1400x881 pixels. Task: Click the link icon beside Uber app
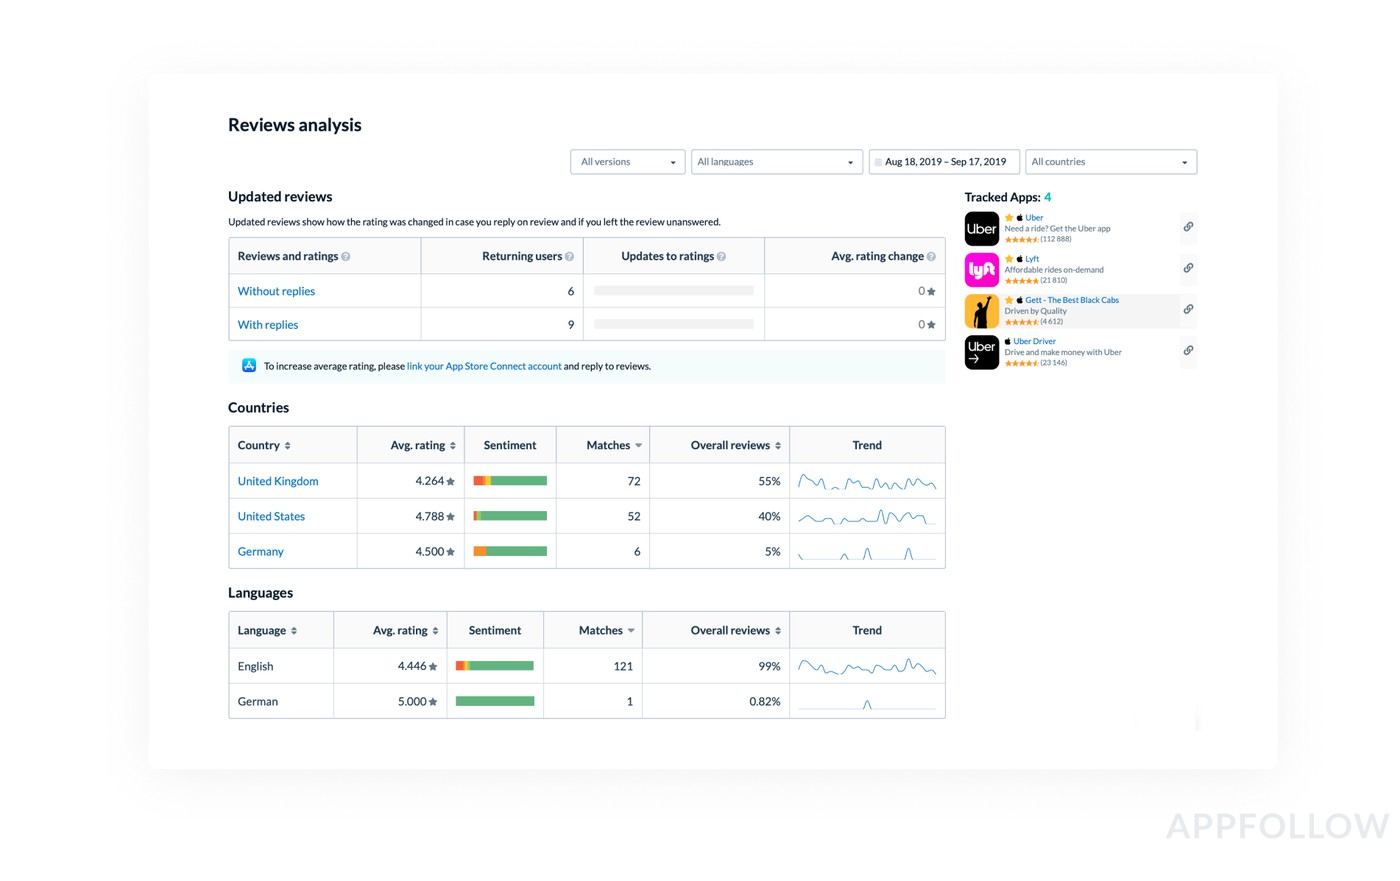(x=1188, y=227)
